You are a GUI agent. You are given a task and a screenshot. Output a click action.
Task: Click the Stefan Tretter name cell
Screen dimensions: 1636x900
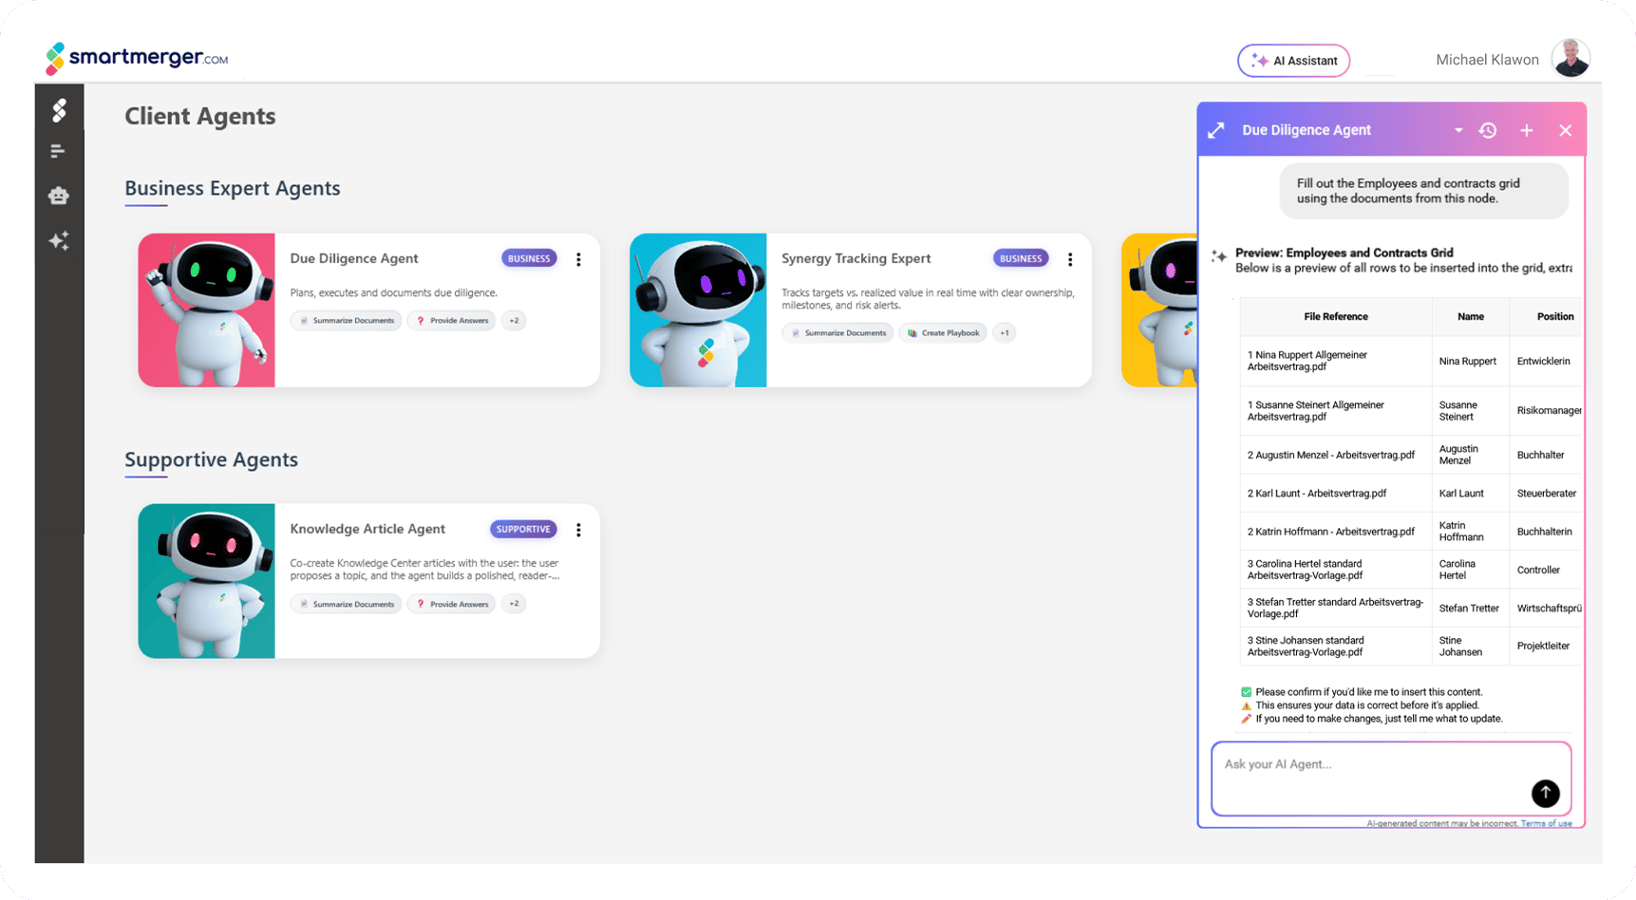[1470, 608]
